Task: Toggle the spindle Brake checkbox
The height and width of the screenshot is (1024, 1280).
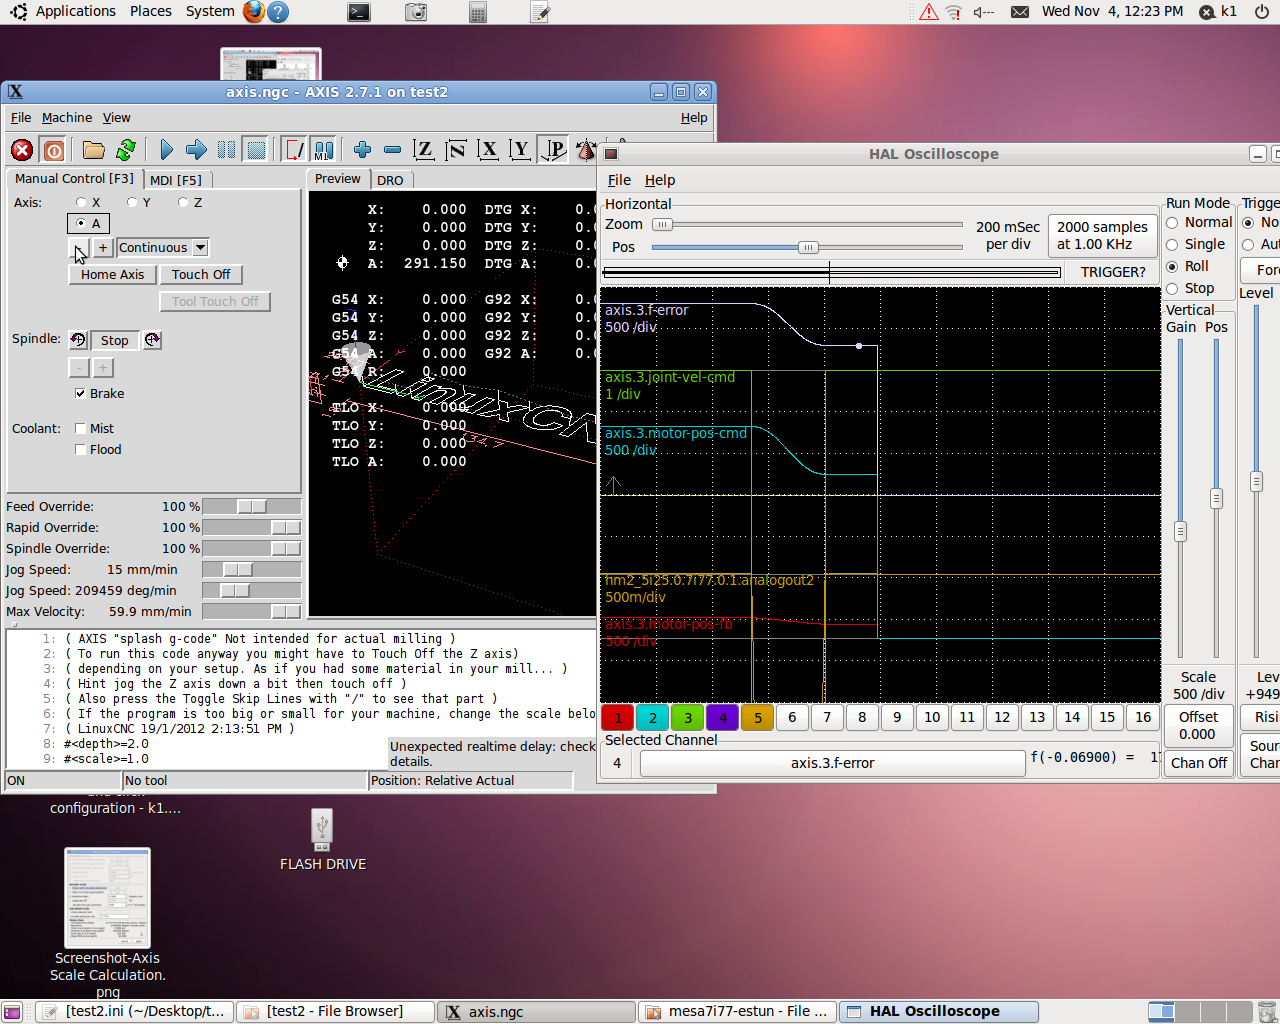Action: (x=80, y=393)
